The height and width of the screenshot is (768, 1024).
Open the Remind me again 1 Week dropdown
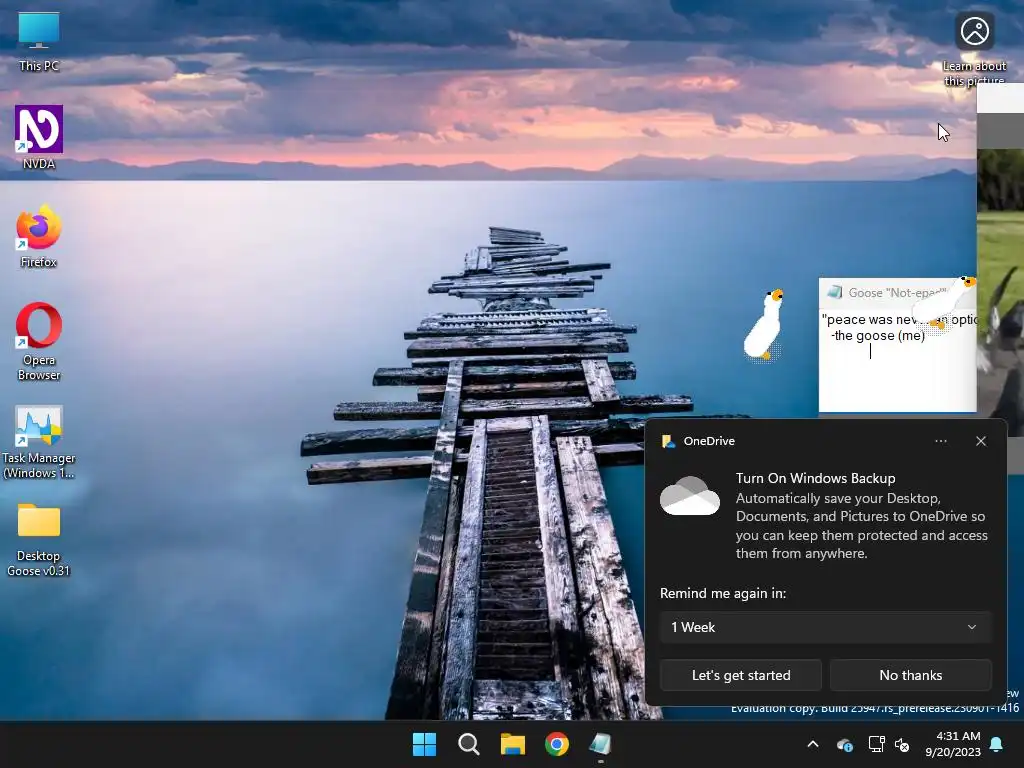click(x=825, y=627)
